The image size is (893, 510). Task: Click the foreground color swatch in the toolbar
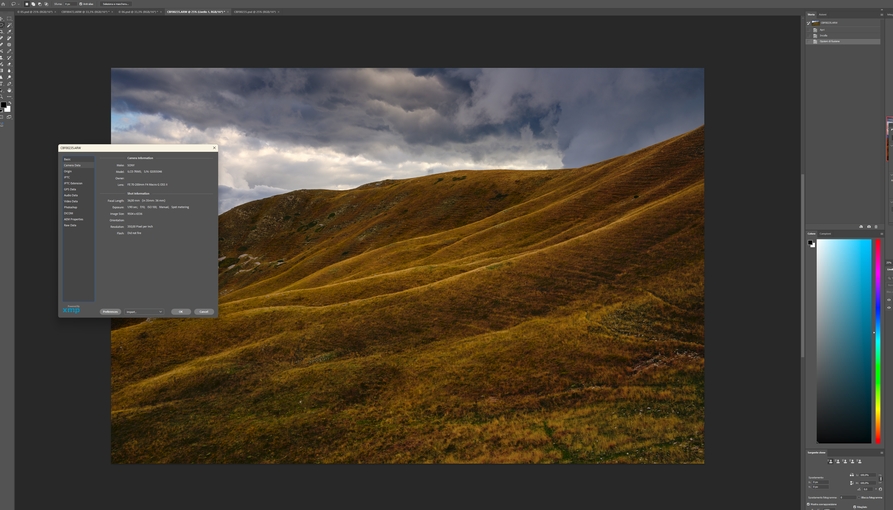[x=3, y=105]
